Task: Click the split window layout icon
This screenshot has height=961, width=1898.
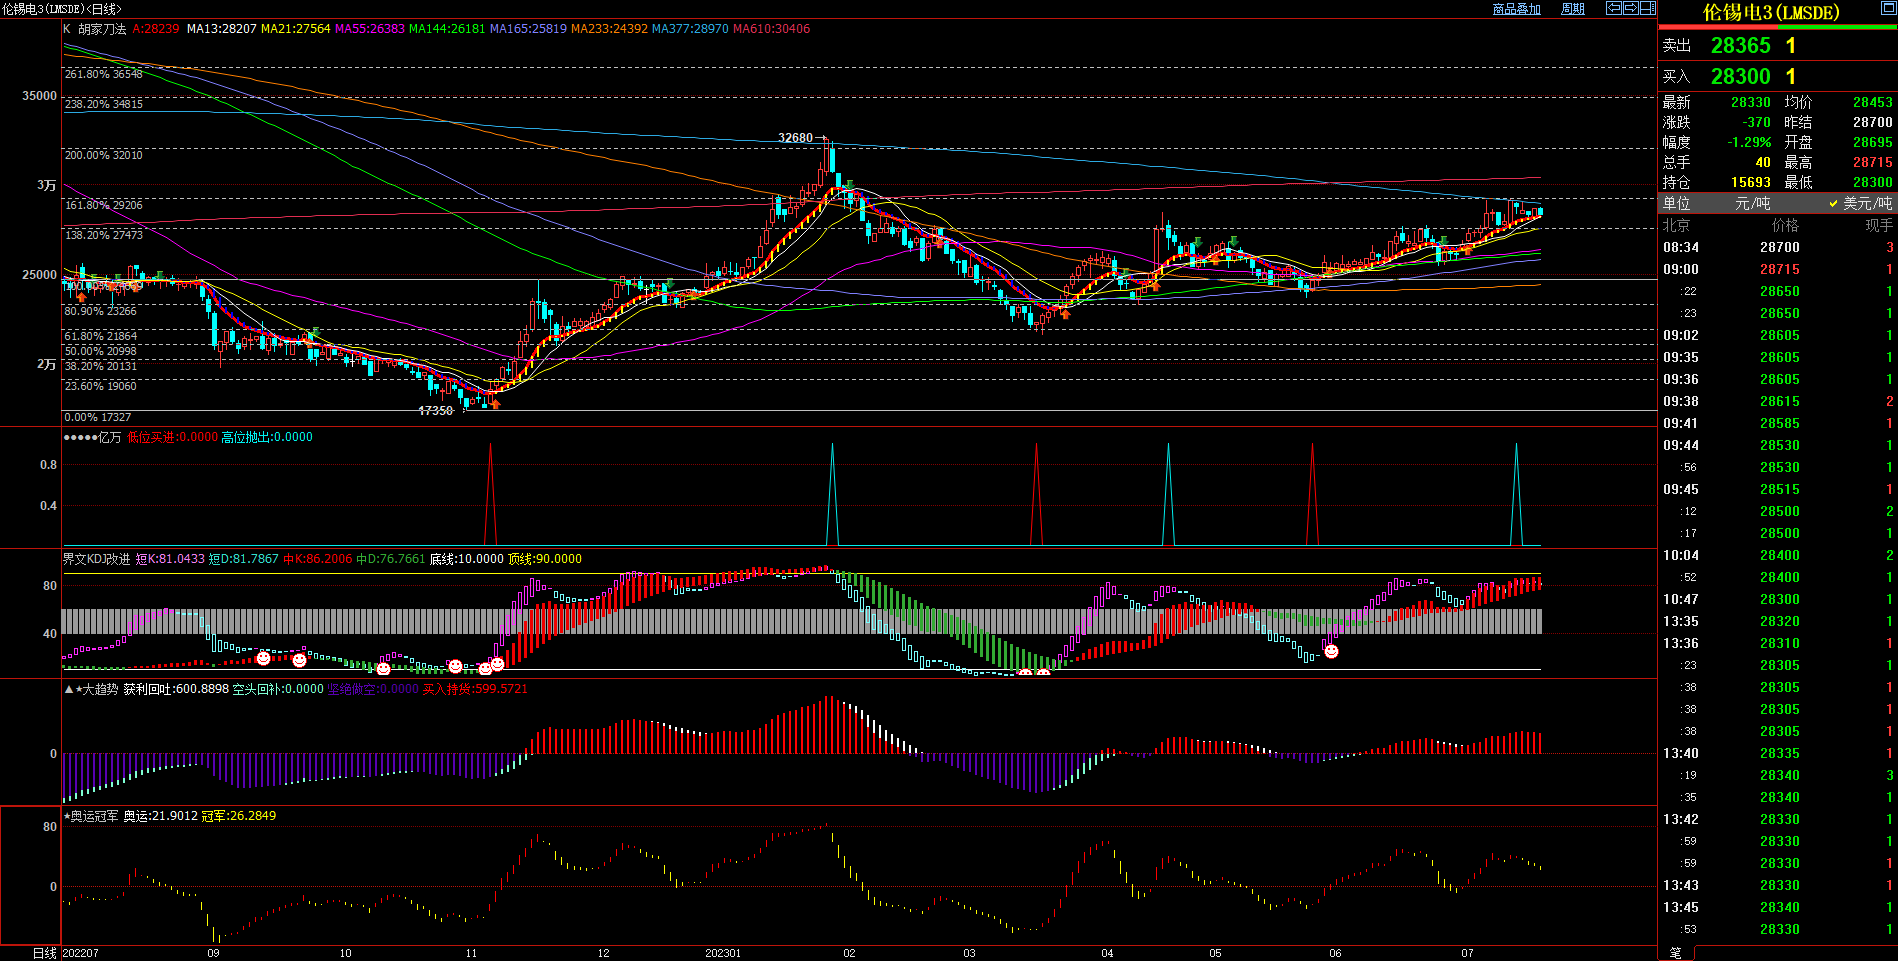Action: (1648, 8)
